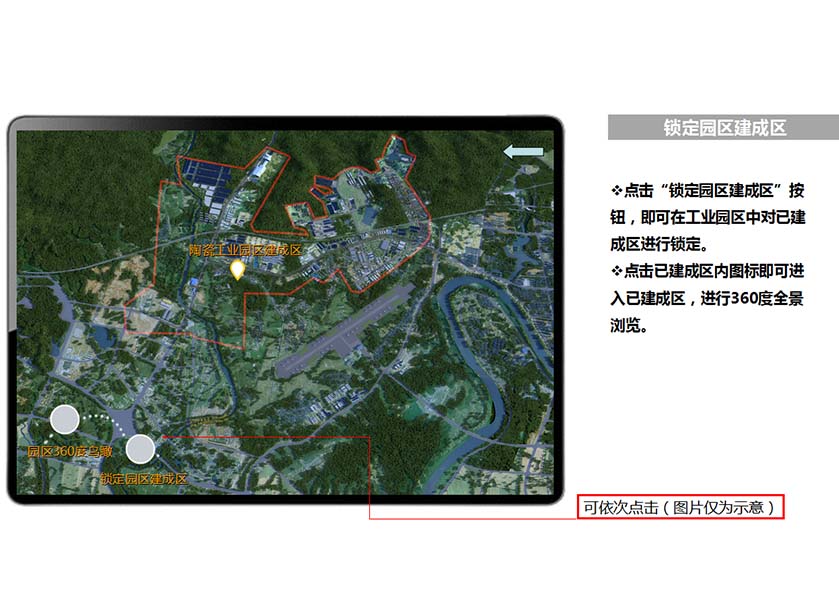Tap the yellow location pin marker
Screen dimensions: 839x598
pos(238,269)
